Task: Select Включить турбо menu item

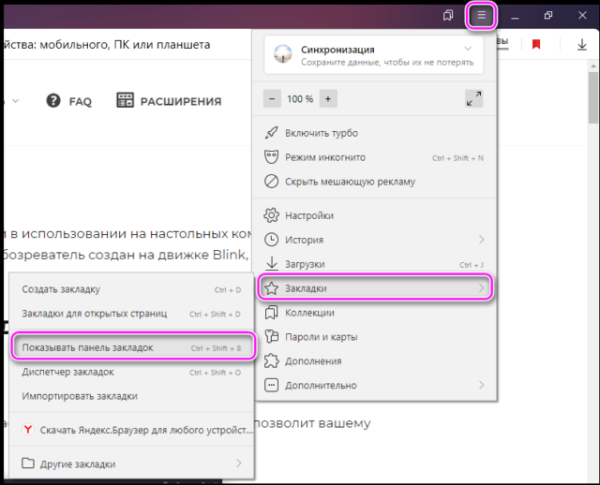Action: click(374, 133)
